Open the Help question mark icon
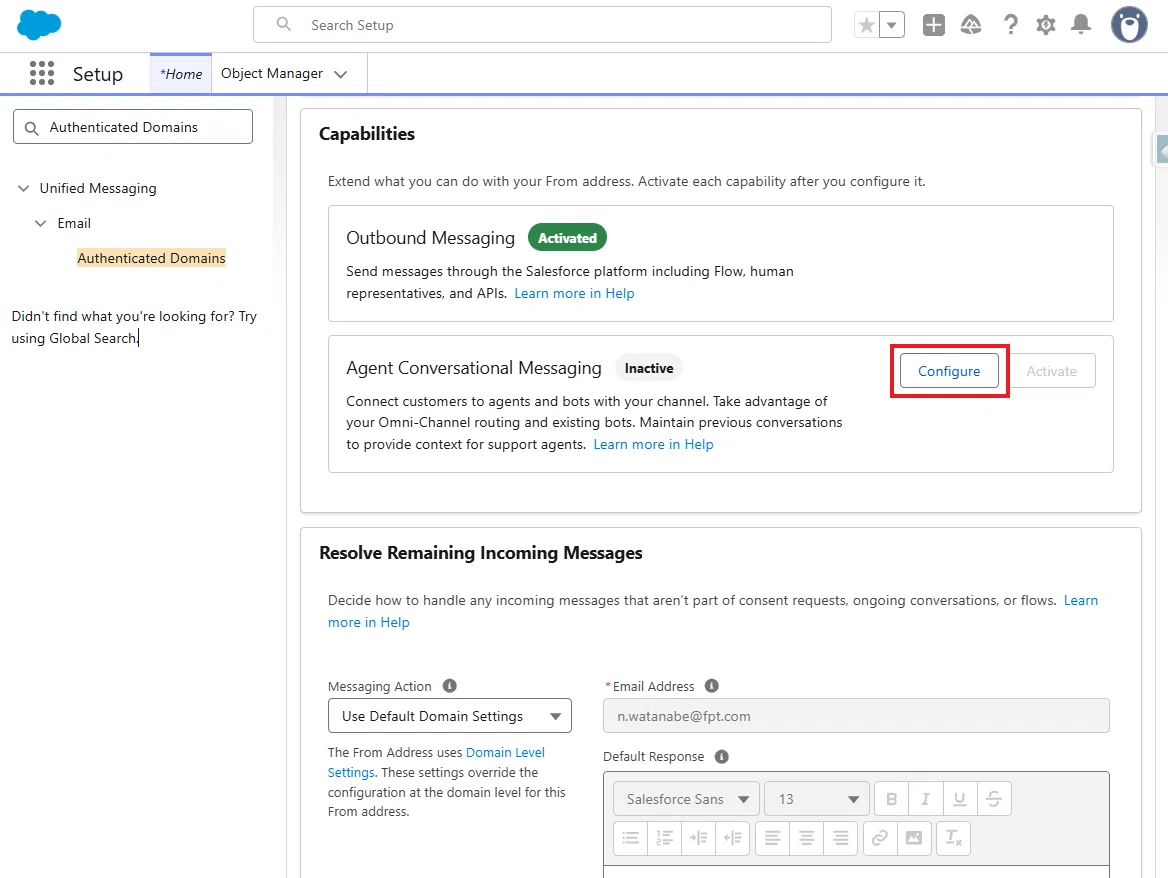This screenshot has width=1168, height=878. coord(1010,25)
